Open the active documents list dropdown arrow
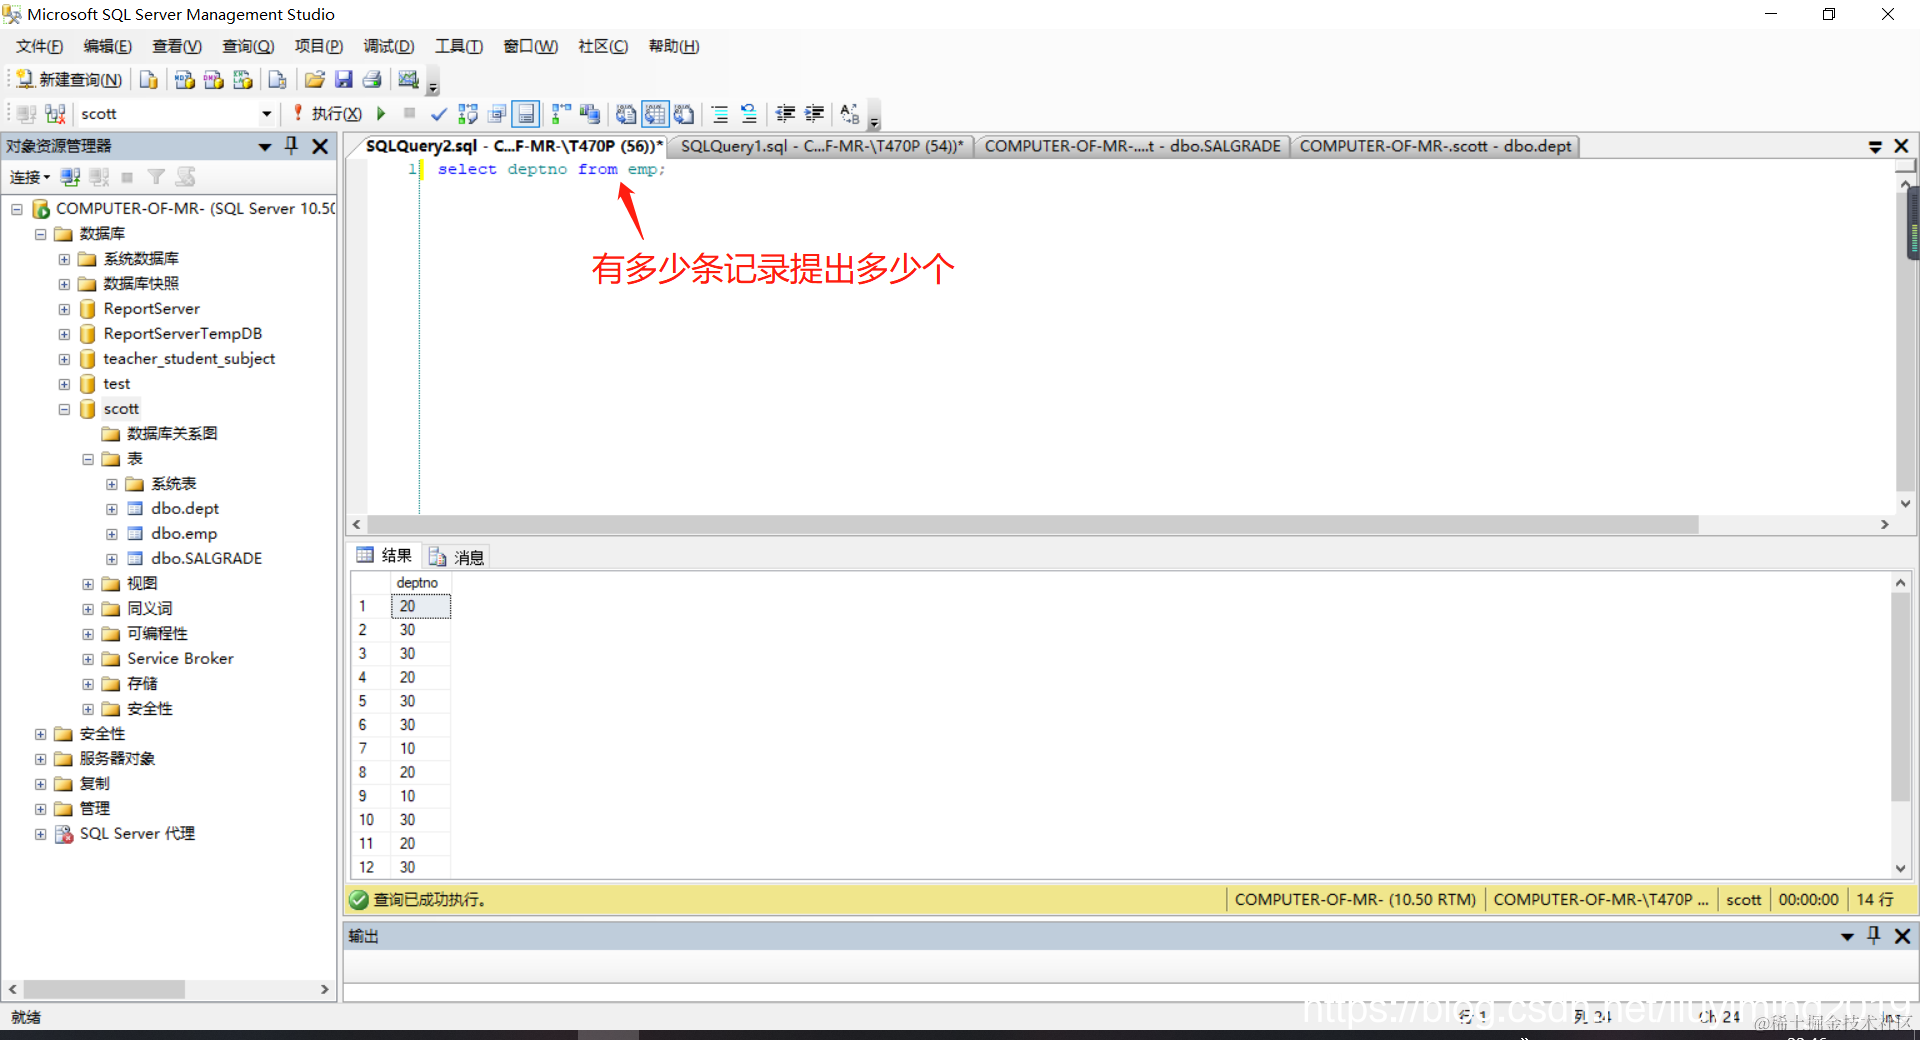The image size is (1920, 1040). 1875,146
